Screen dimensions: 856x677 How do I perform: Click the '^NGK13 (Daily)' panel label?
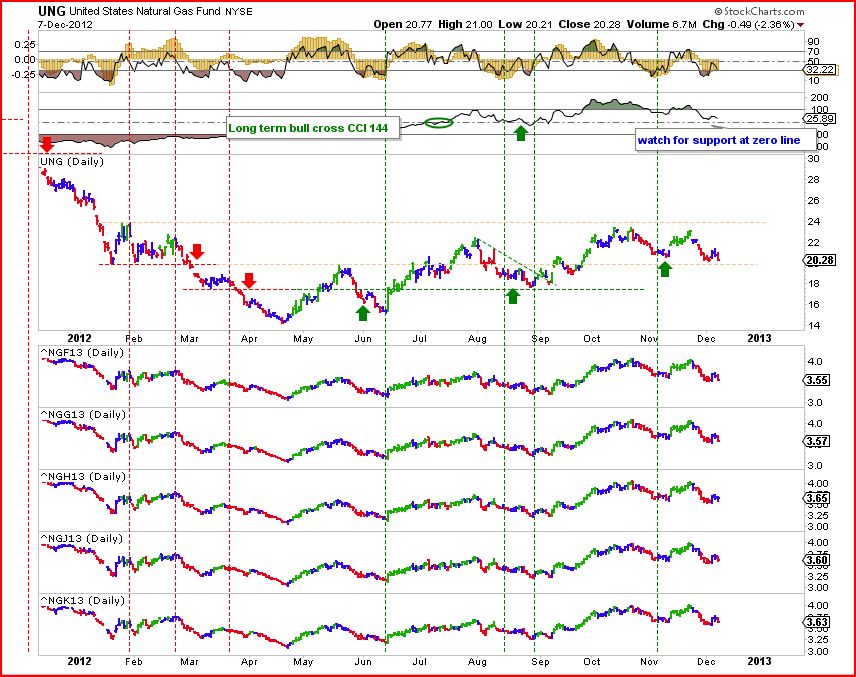point(83,601)
